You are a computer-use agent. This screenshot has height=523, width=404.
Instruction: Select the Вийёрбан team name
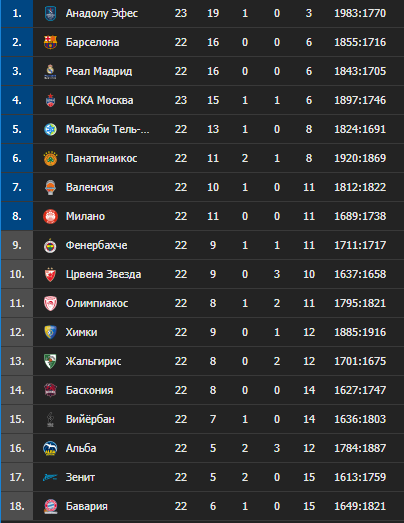pyautogui.click(x=90, y=419)
